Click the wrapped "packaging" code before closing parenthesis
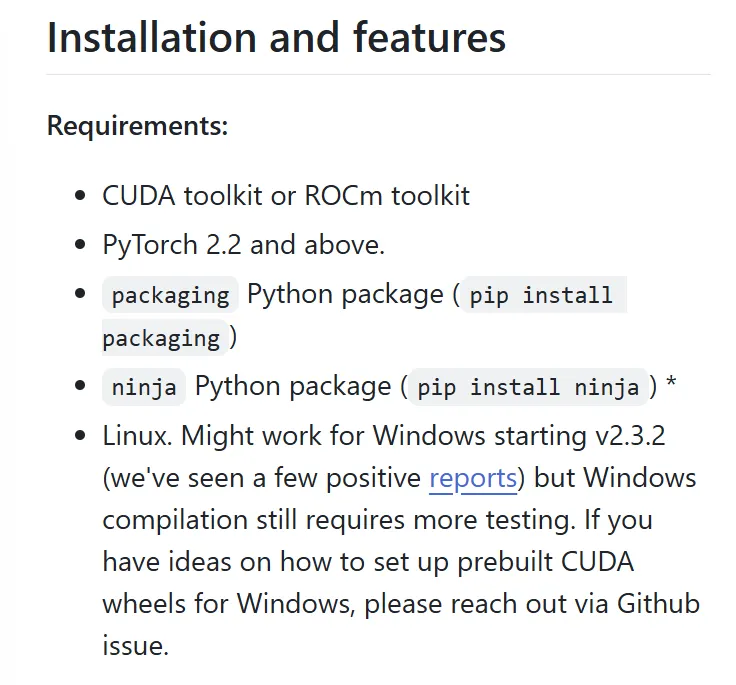The height and width of the screenshot is (685, 736). pyautogui.click(x=161, y=338)
